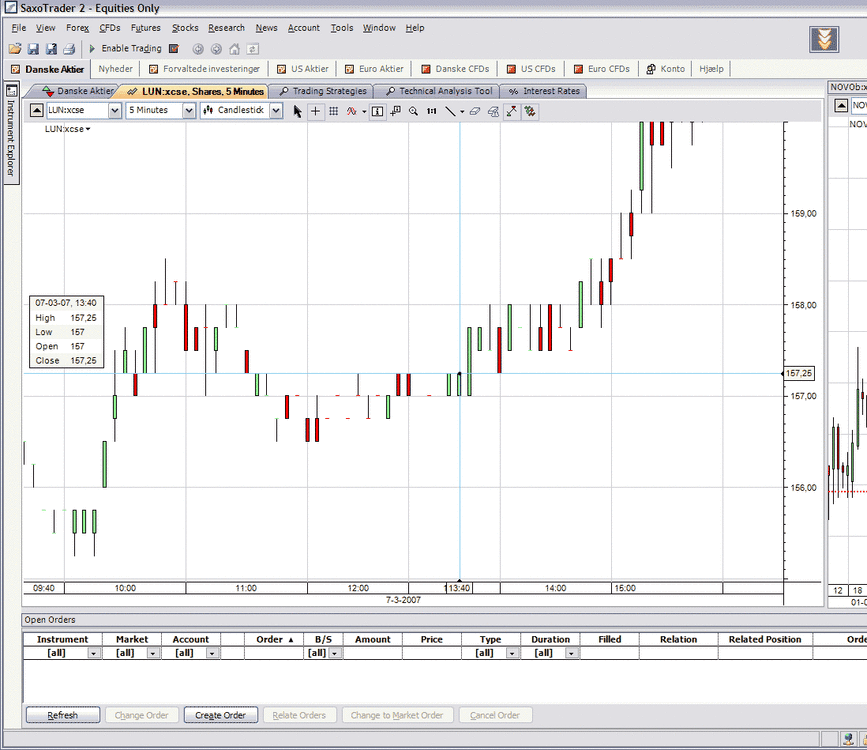Click the 1:1 reset zoom icon

point(431,111)
